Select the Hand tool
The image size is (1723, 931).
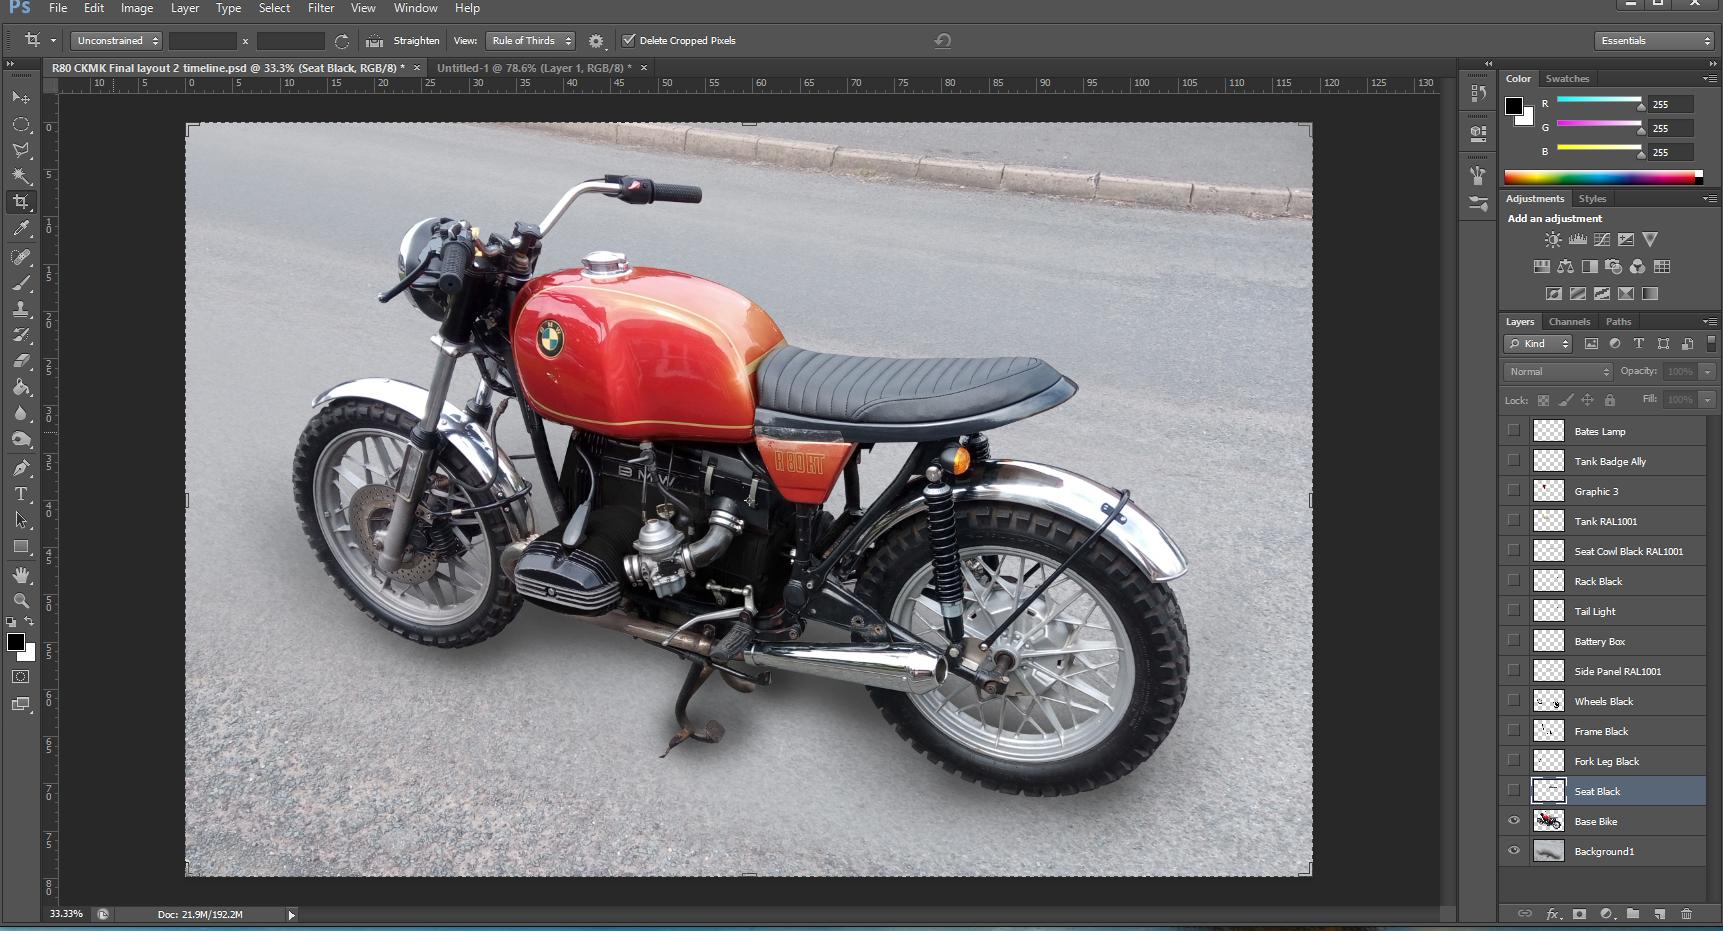coord(21,575)
